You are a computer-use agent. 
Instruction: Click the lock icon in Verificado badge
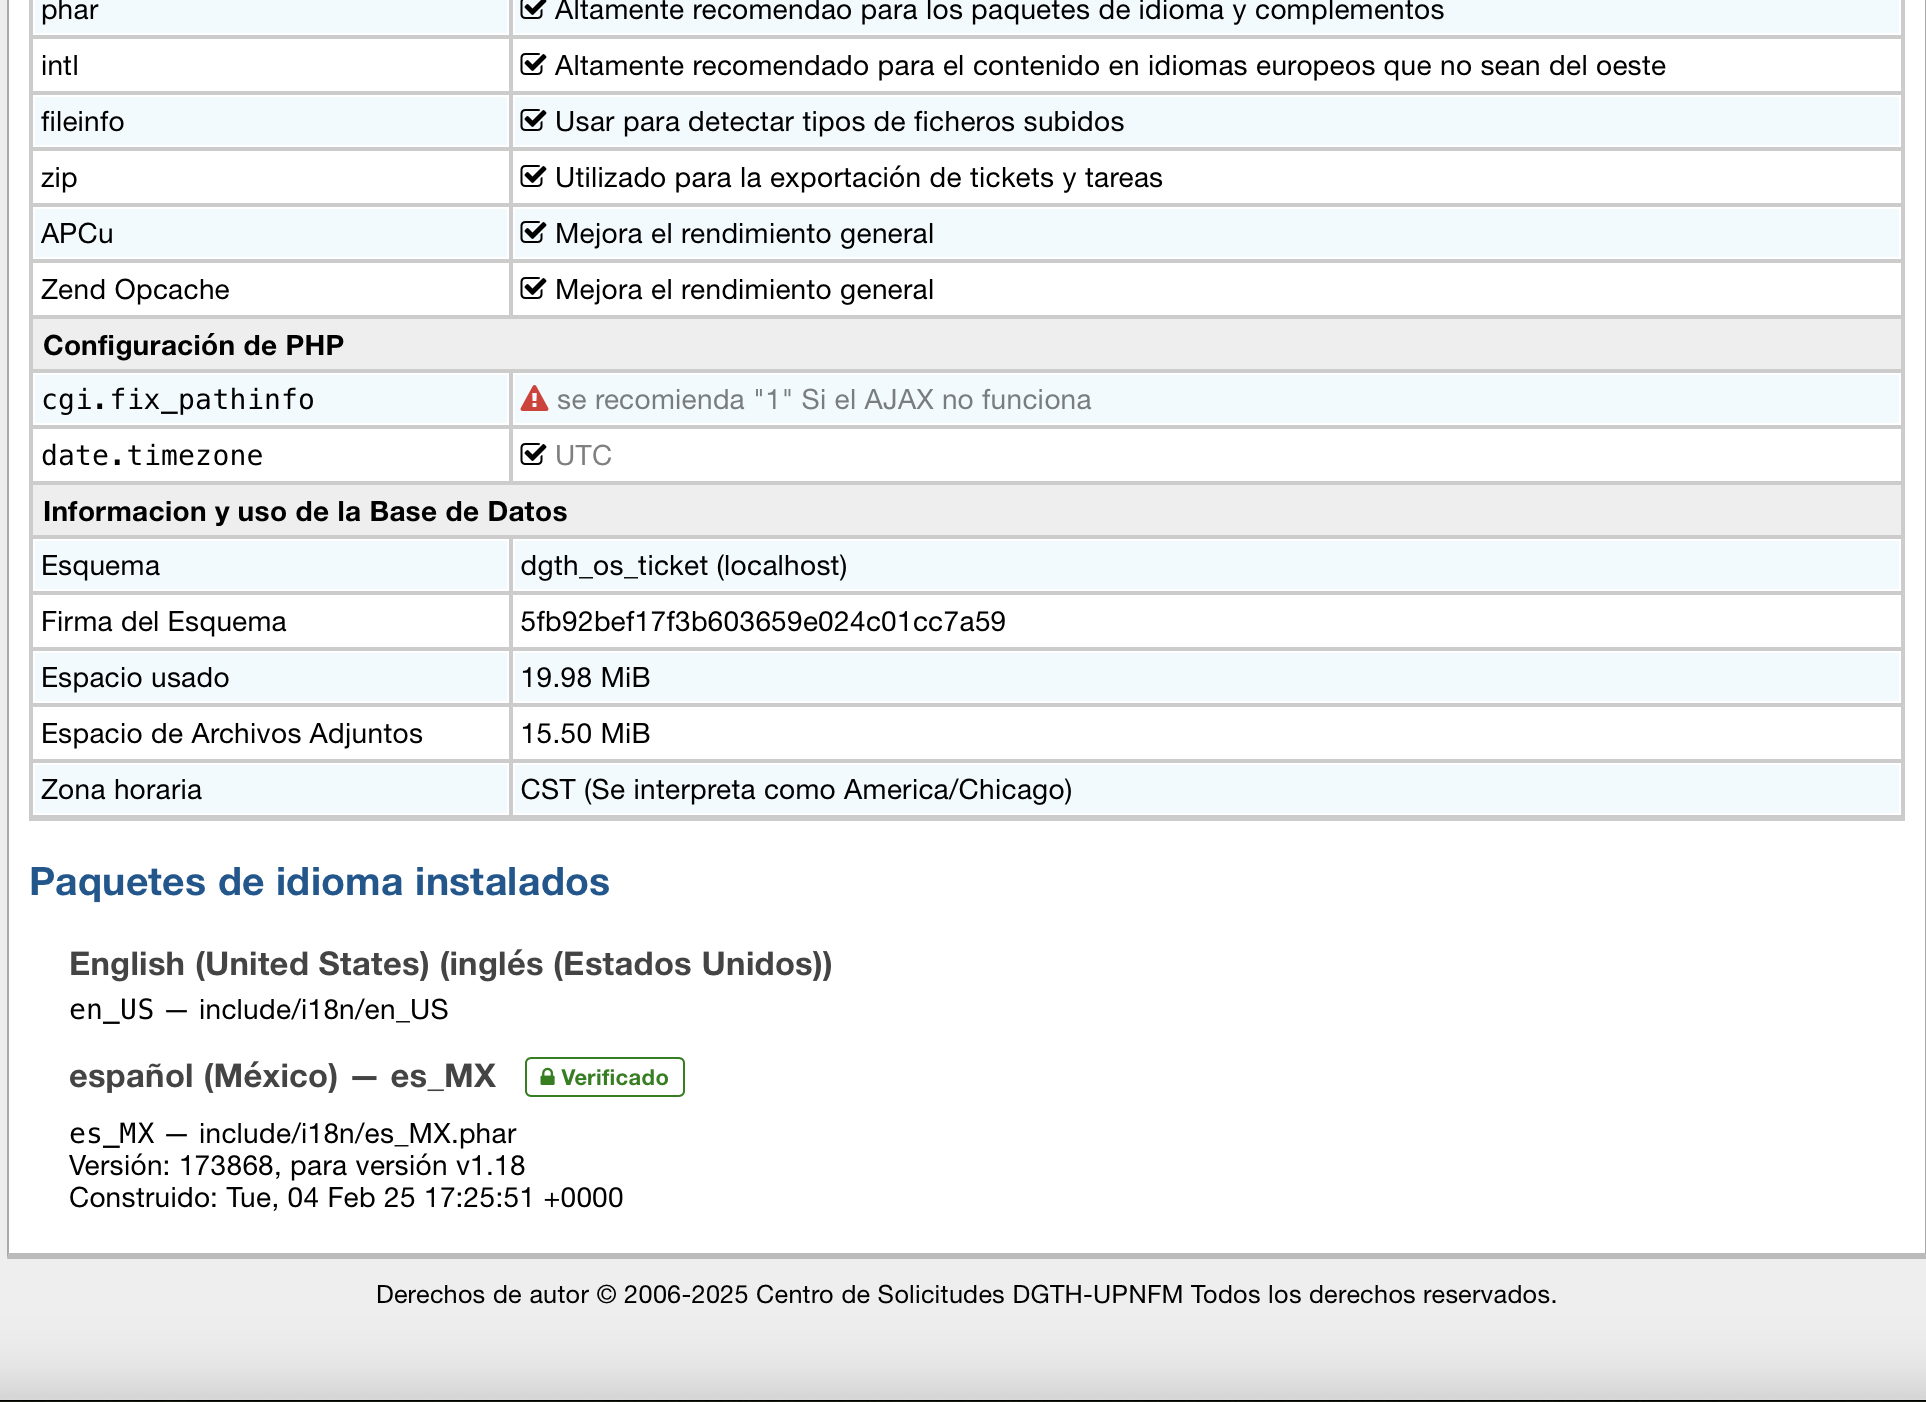click(x=547, y=1077)
